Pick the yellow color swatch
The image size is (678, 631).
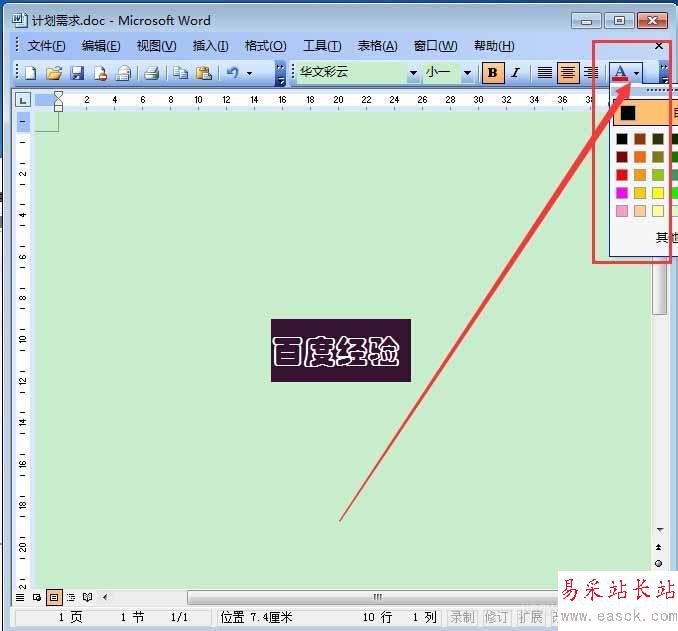(658, 192)
